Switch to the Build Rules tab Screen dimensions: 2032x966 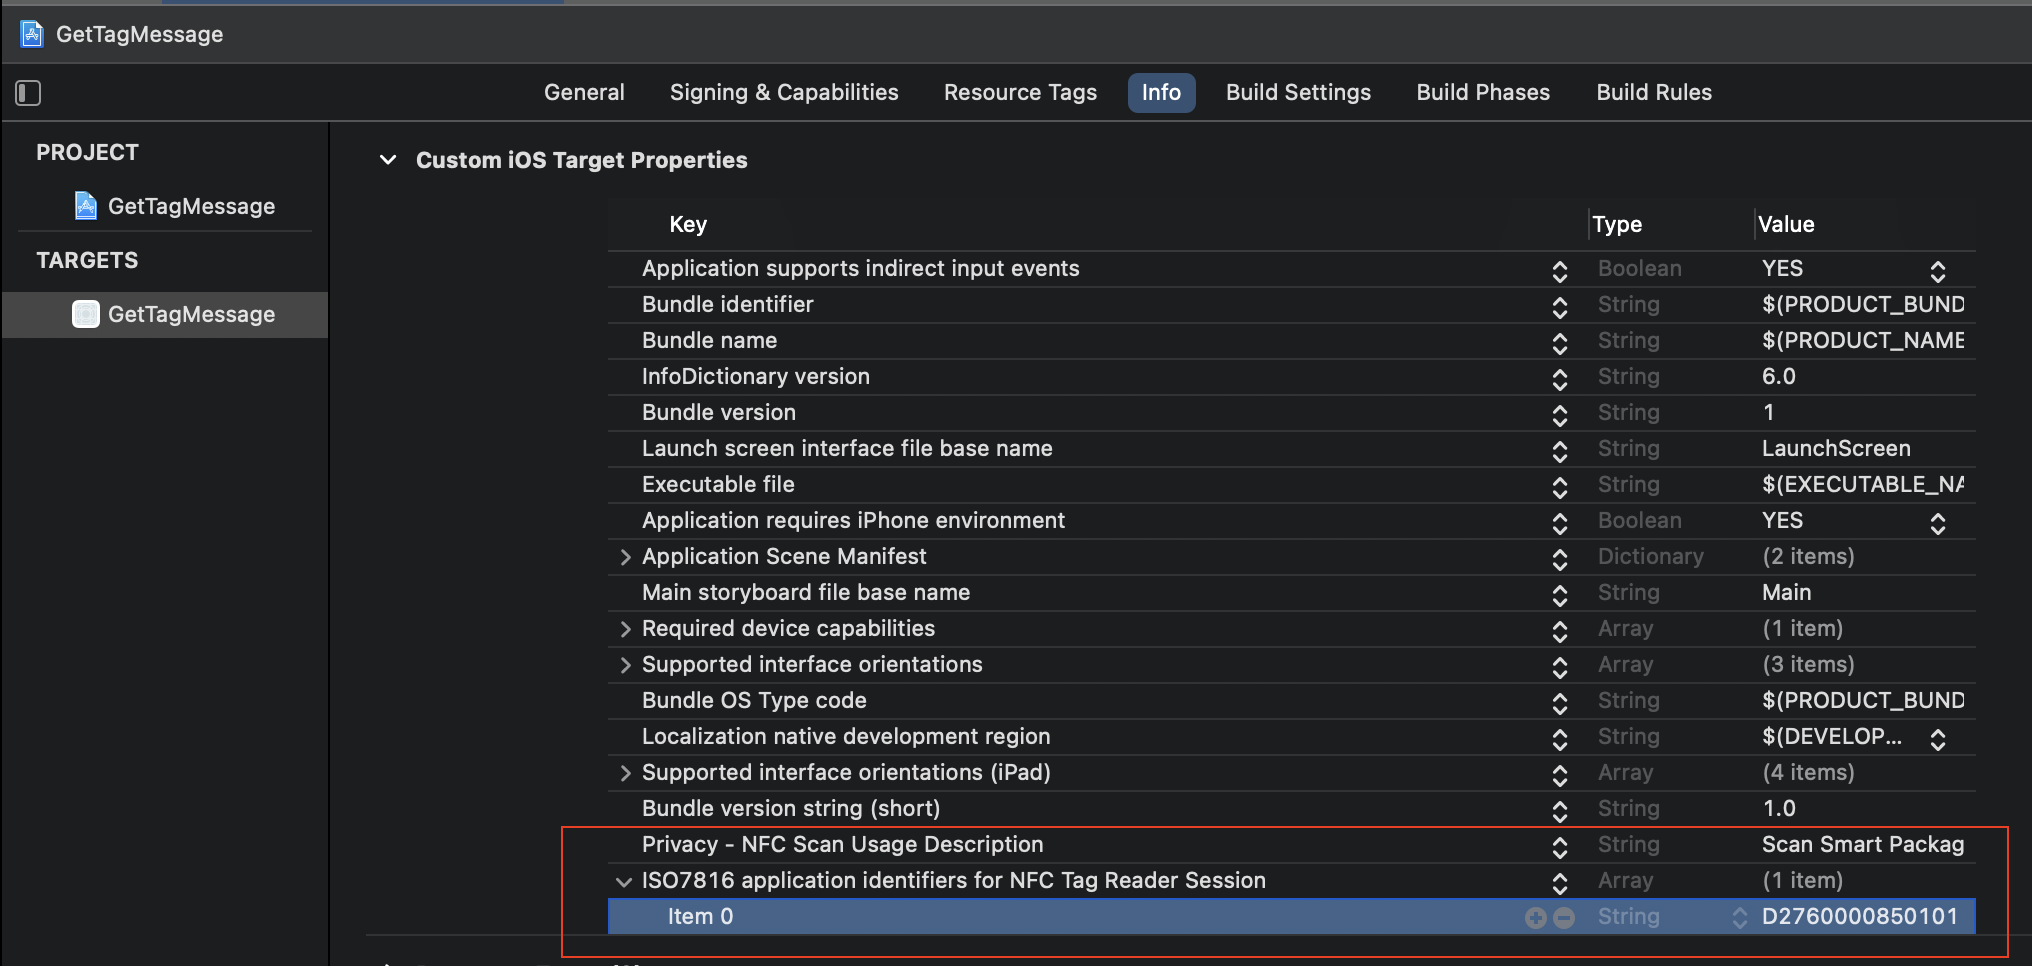click(1654, 92)
